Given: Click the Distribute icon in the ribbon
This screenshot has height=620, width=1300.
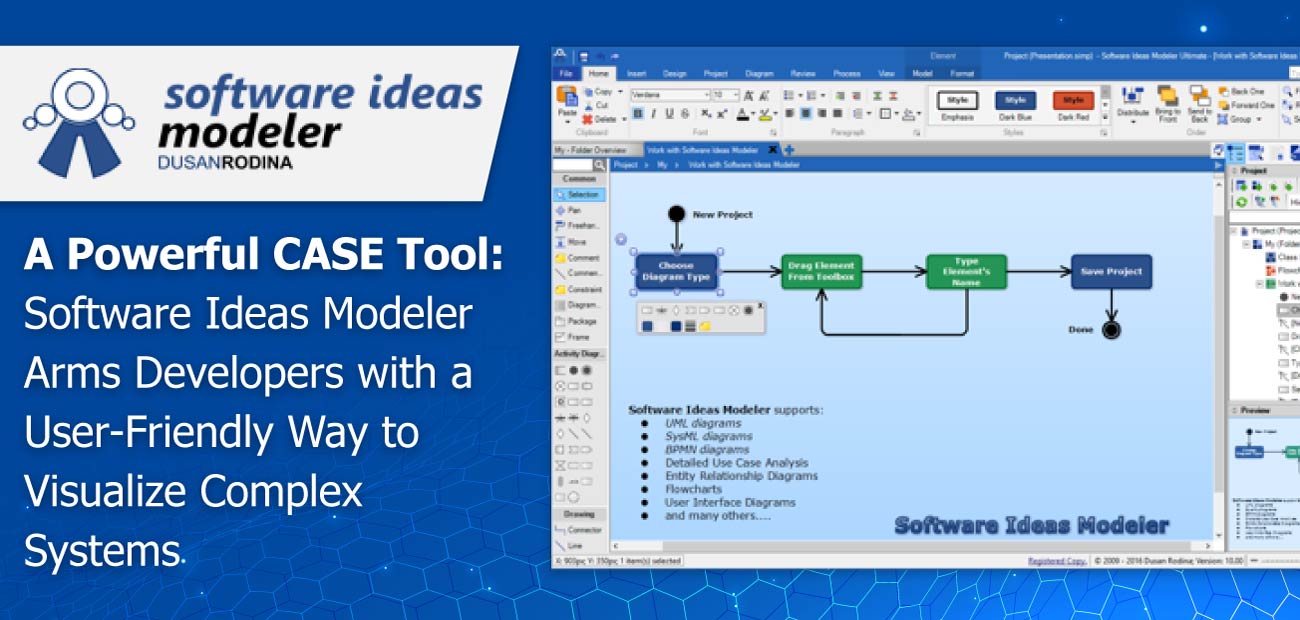Looking at the screenshot, I should (x=1132, y=96).
